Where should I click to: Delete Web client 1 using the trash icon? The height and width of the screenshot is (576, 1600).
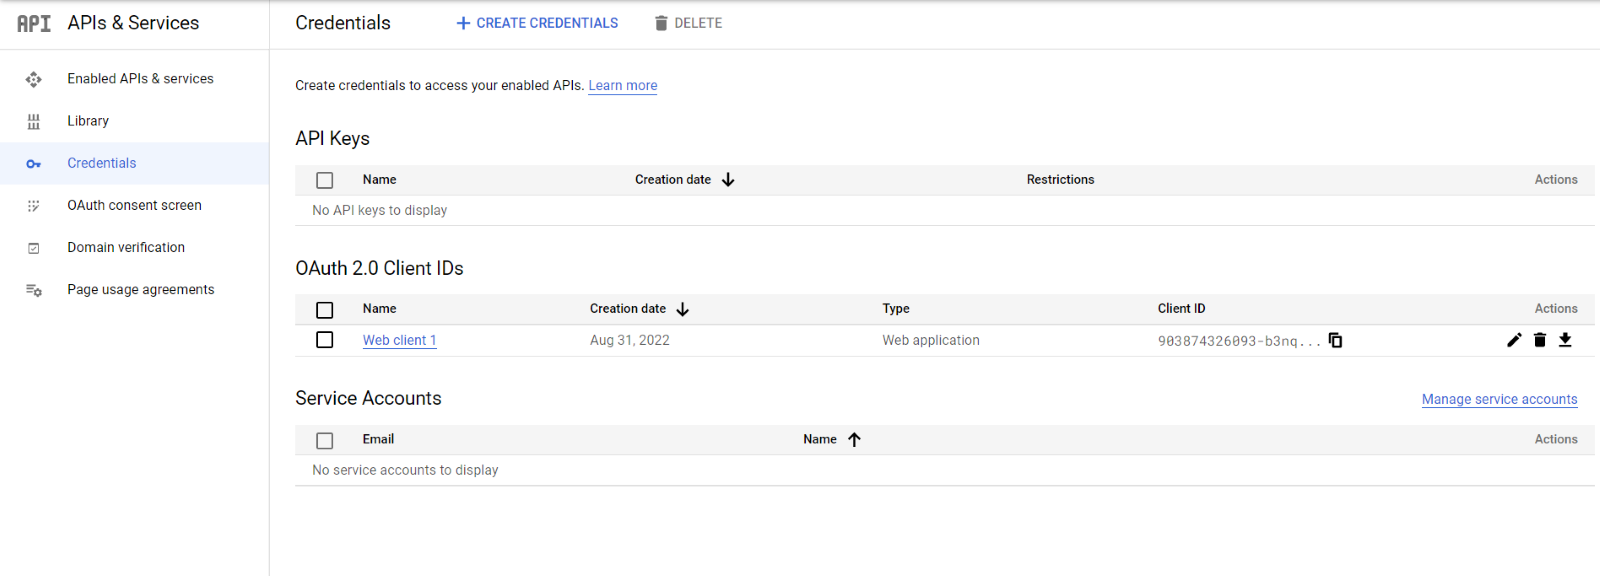1540,340
